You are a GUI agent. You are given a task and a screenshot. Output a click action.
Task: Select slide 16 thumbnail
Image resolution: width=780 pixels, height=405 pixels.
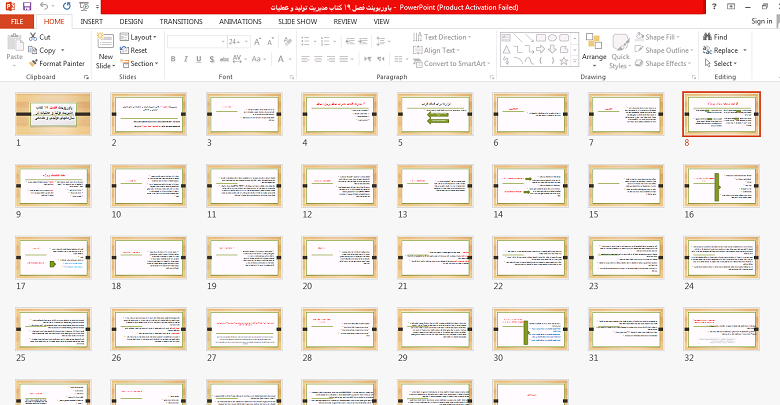click(x=721, y=186)
